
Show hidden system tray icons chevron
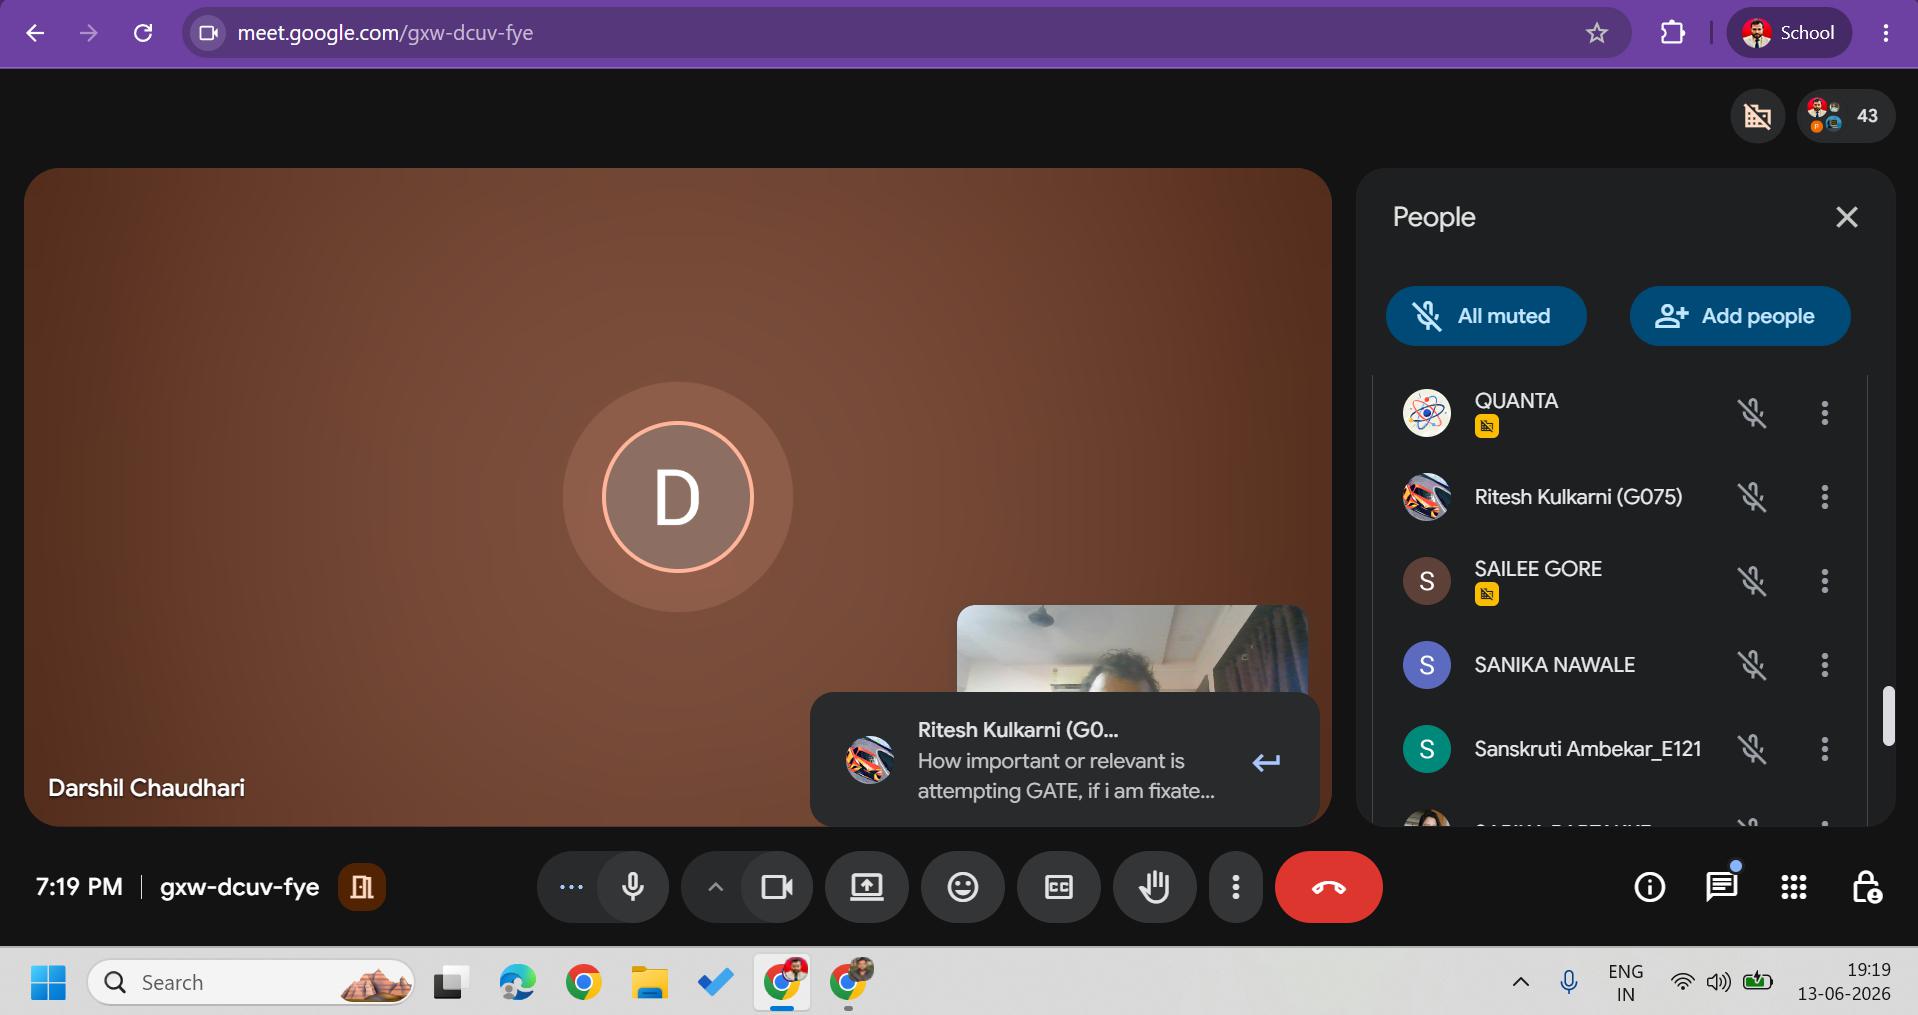pos(1520,982)
